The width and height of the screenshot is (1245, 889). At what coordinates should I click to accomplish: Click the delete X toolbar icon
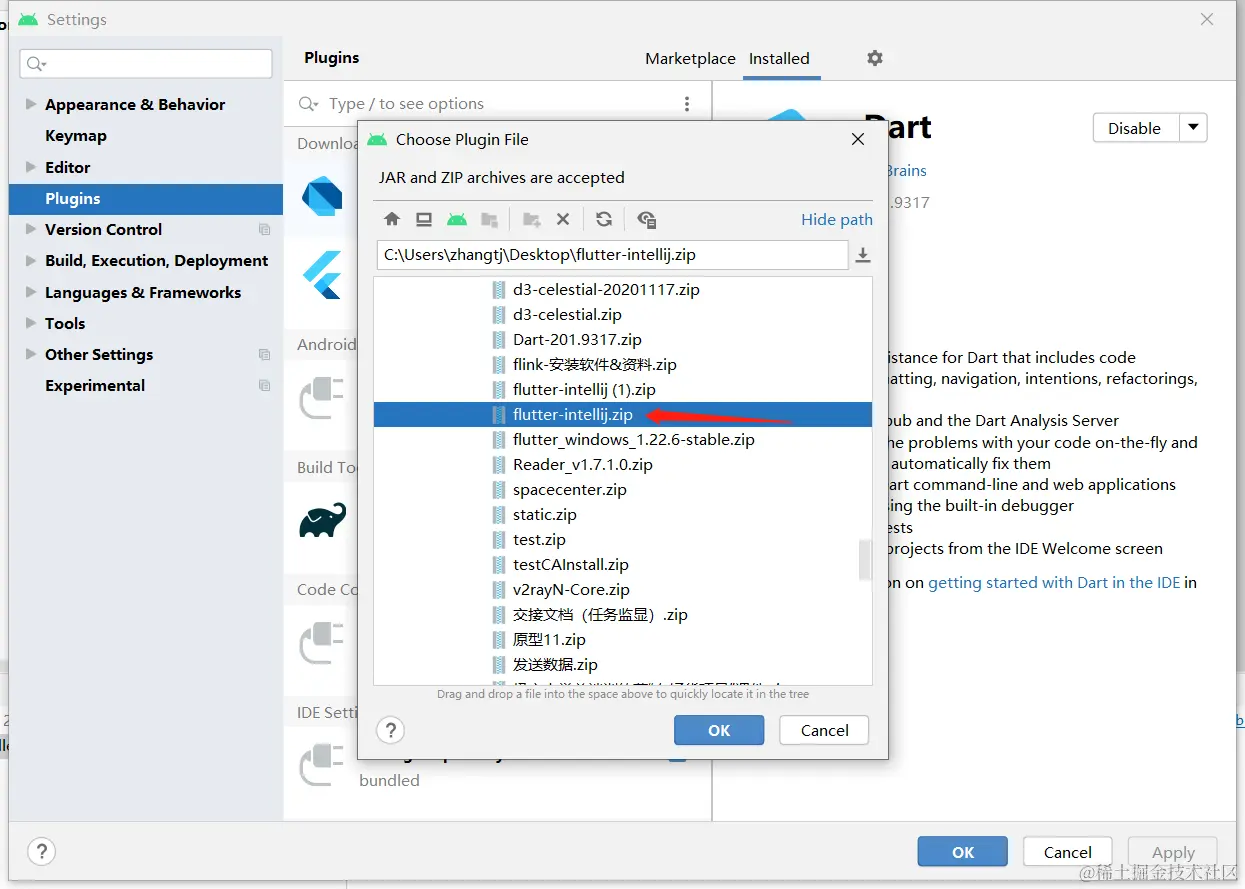(x=563, y=219)
